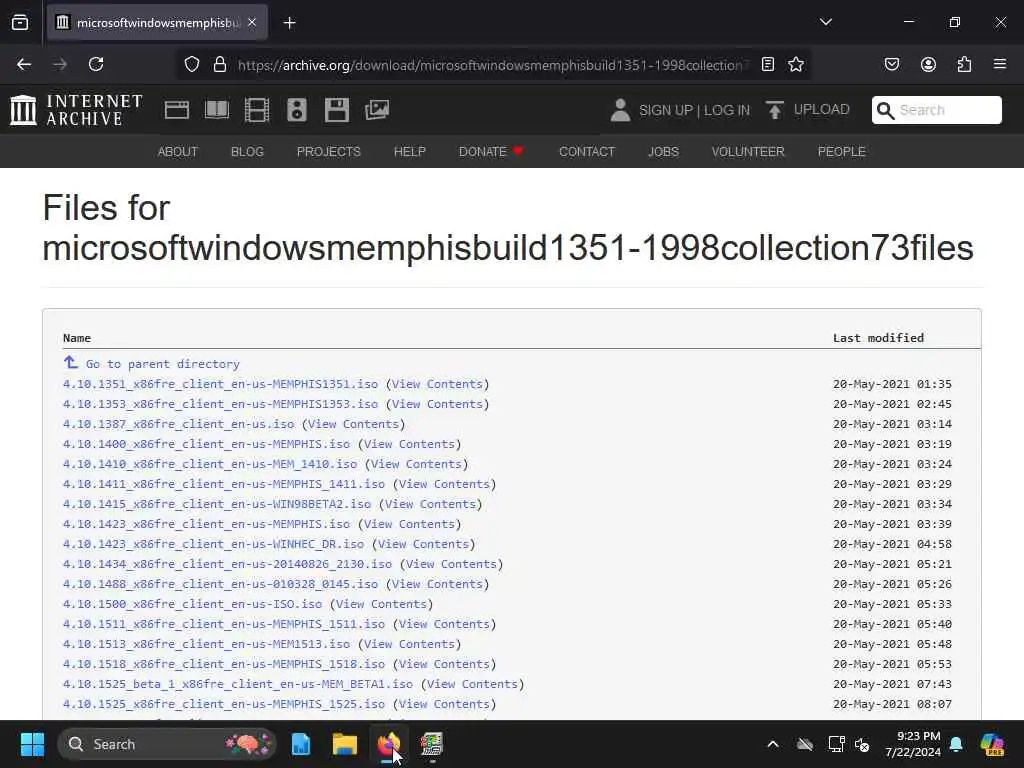The width and height of the screenshot is (1024, 768).
Task: Go back to the previous page
Action: (24, 64)
